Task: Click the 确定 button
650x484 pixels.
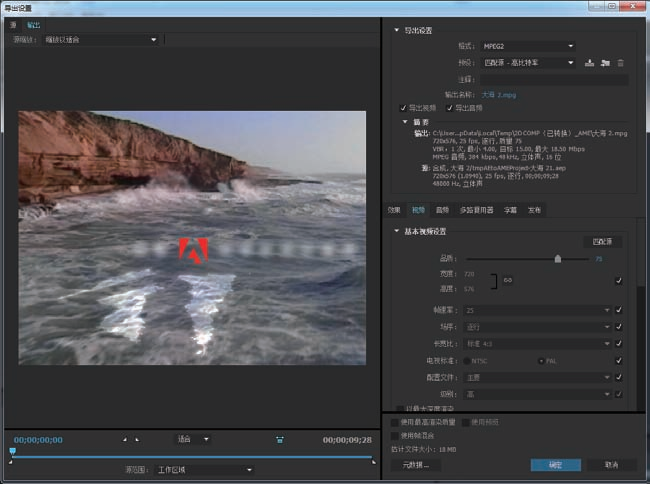Action: [x=555, y=465]
